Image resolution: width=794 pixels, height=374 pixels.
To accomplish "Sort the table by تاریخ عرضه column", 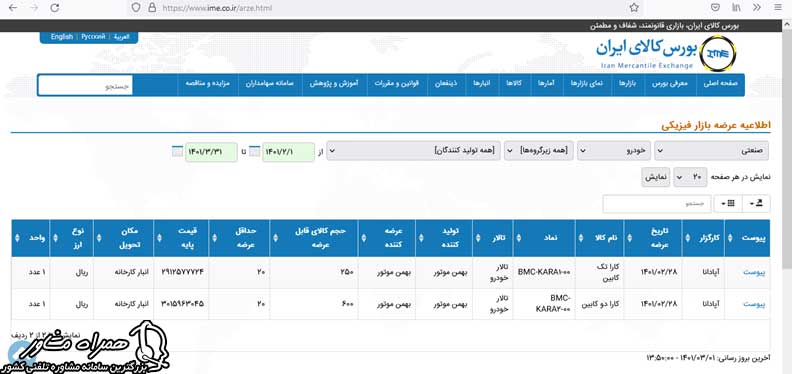I will 653,238.
